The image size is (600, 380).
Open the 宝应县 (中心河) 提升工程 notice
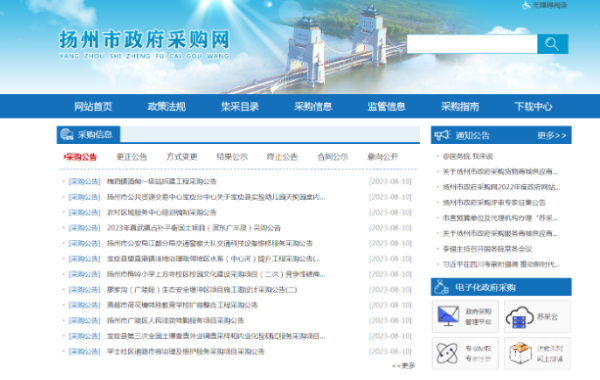pos(214,259)
